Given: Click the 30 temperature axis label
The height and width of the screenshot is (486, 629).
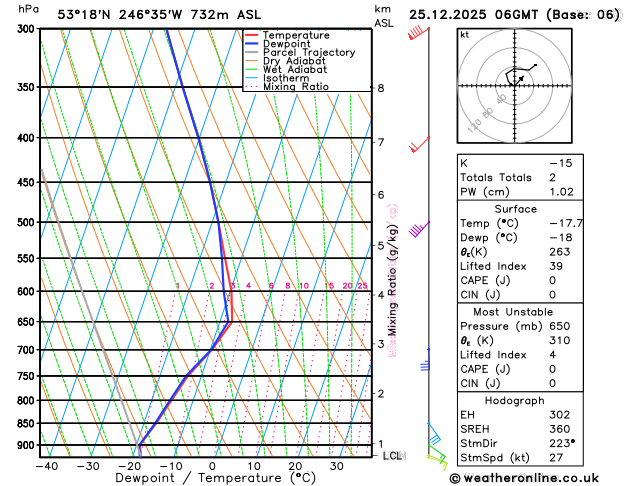Looking at the screenshot, I should (337, 466).
